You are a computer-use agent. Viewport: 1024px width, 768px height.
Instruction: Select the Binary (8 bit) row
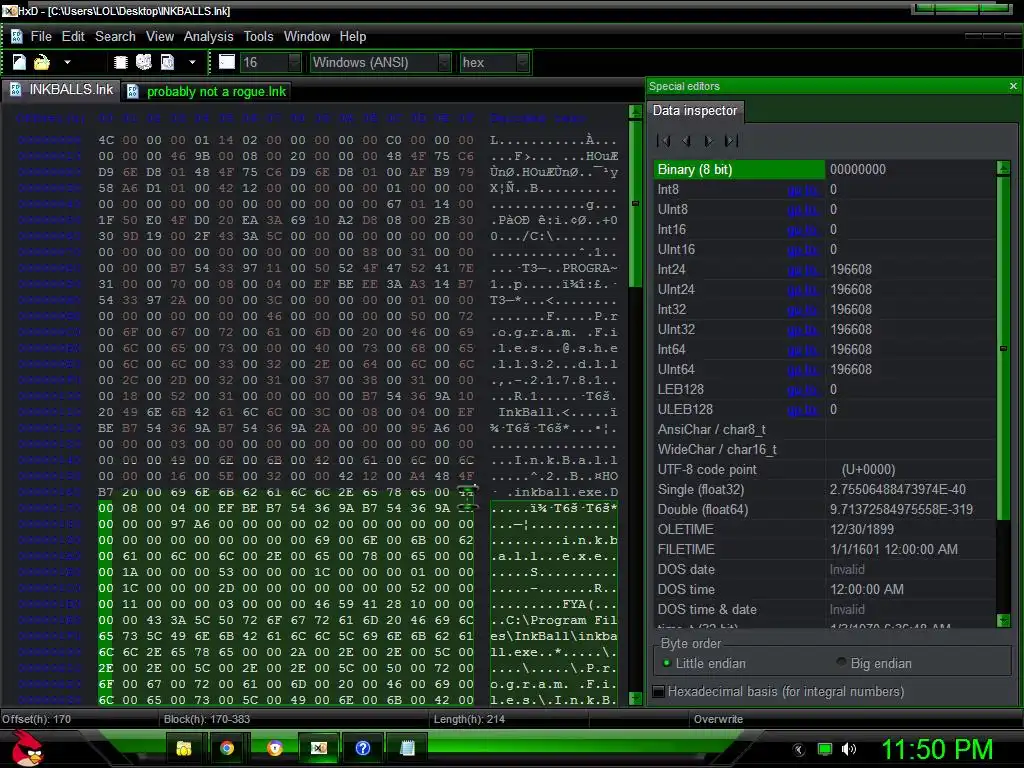point(825,169)
